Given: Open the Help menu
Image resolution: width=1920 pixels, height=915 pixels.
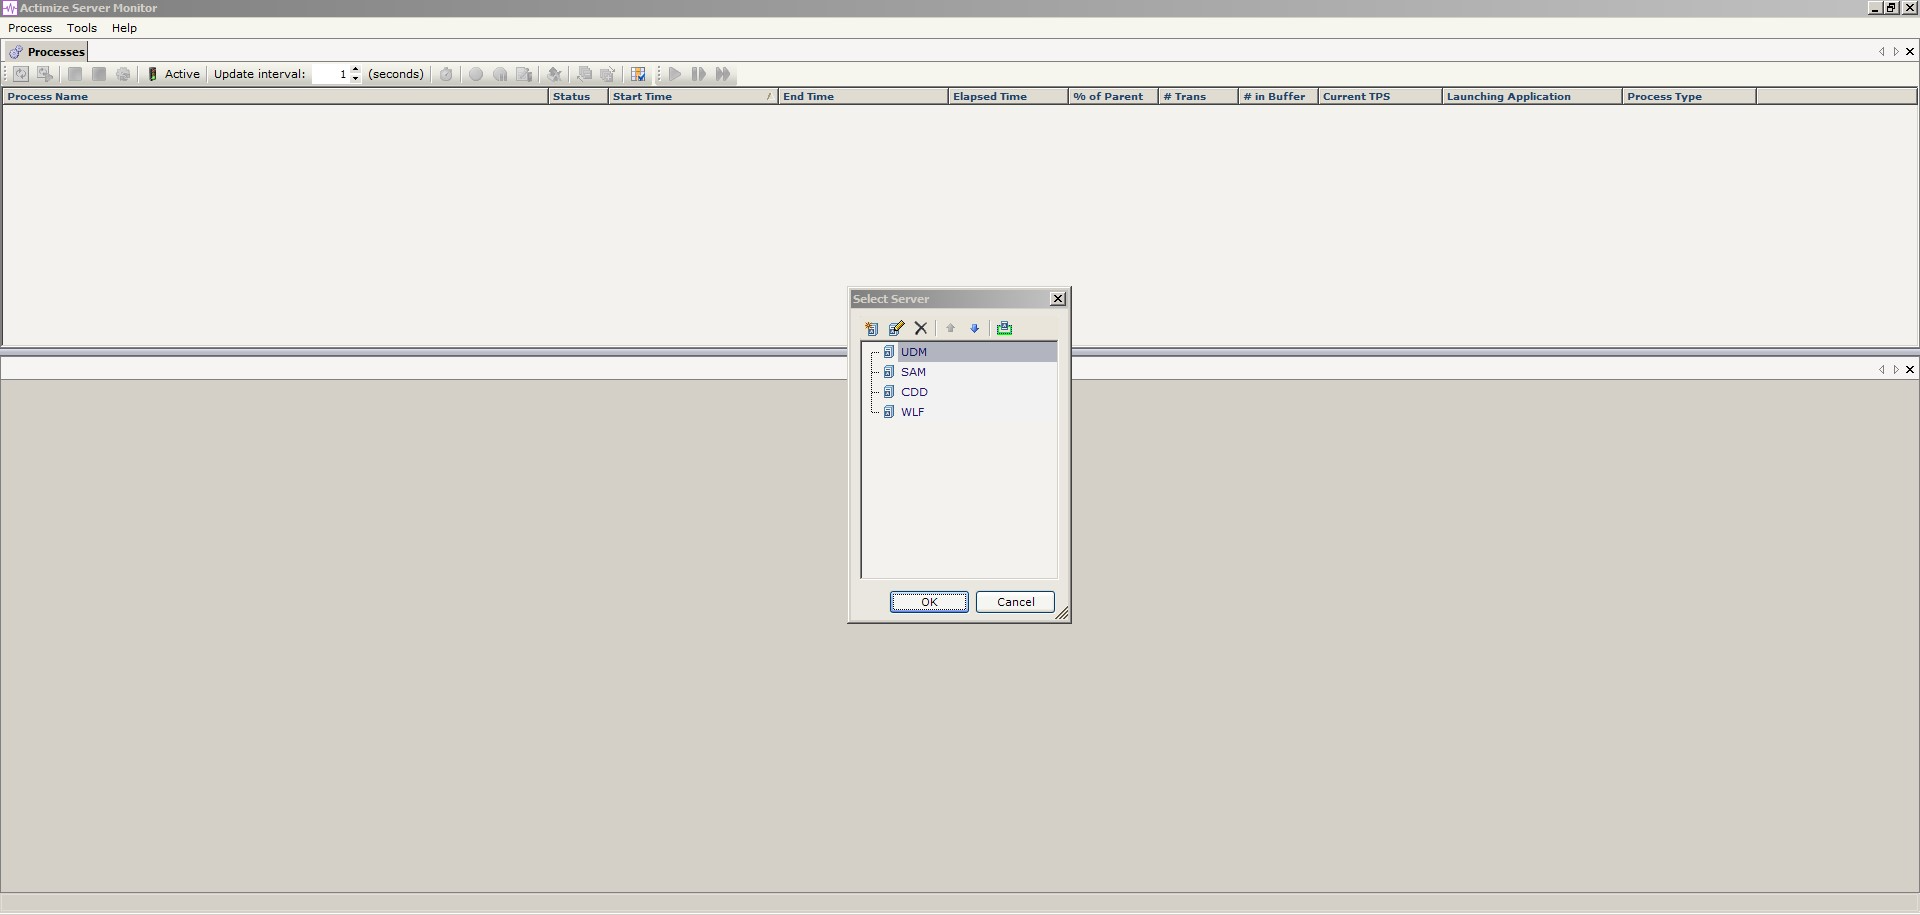Looking at the screenshot, I should click(x=124, y=28).
